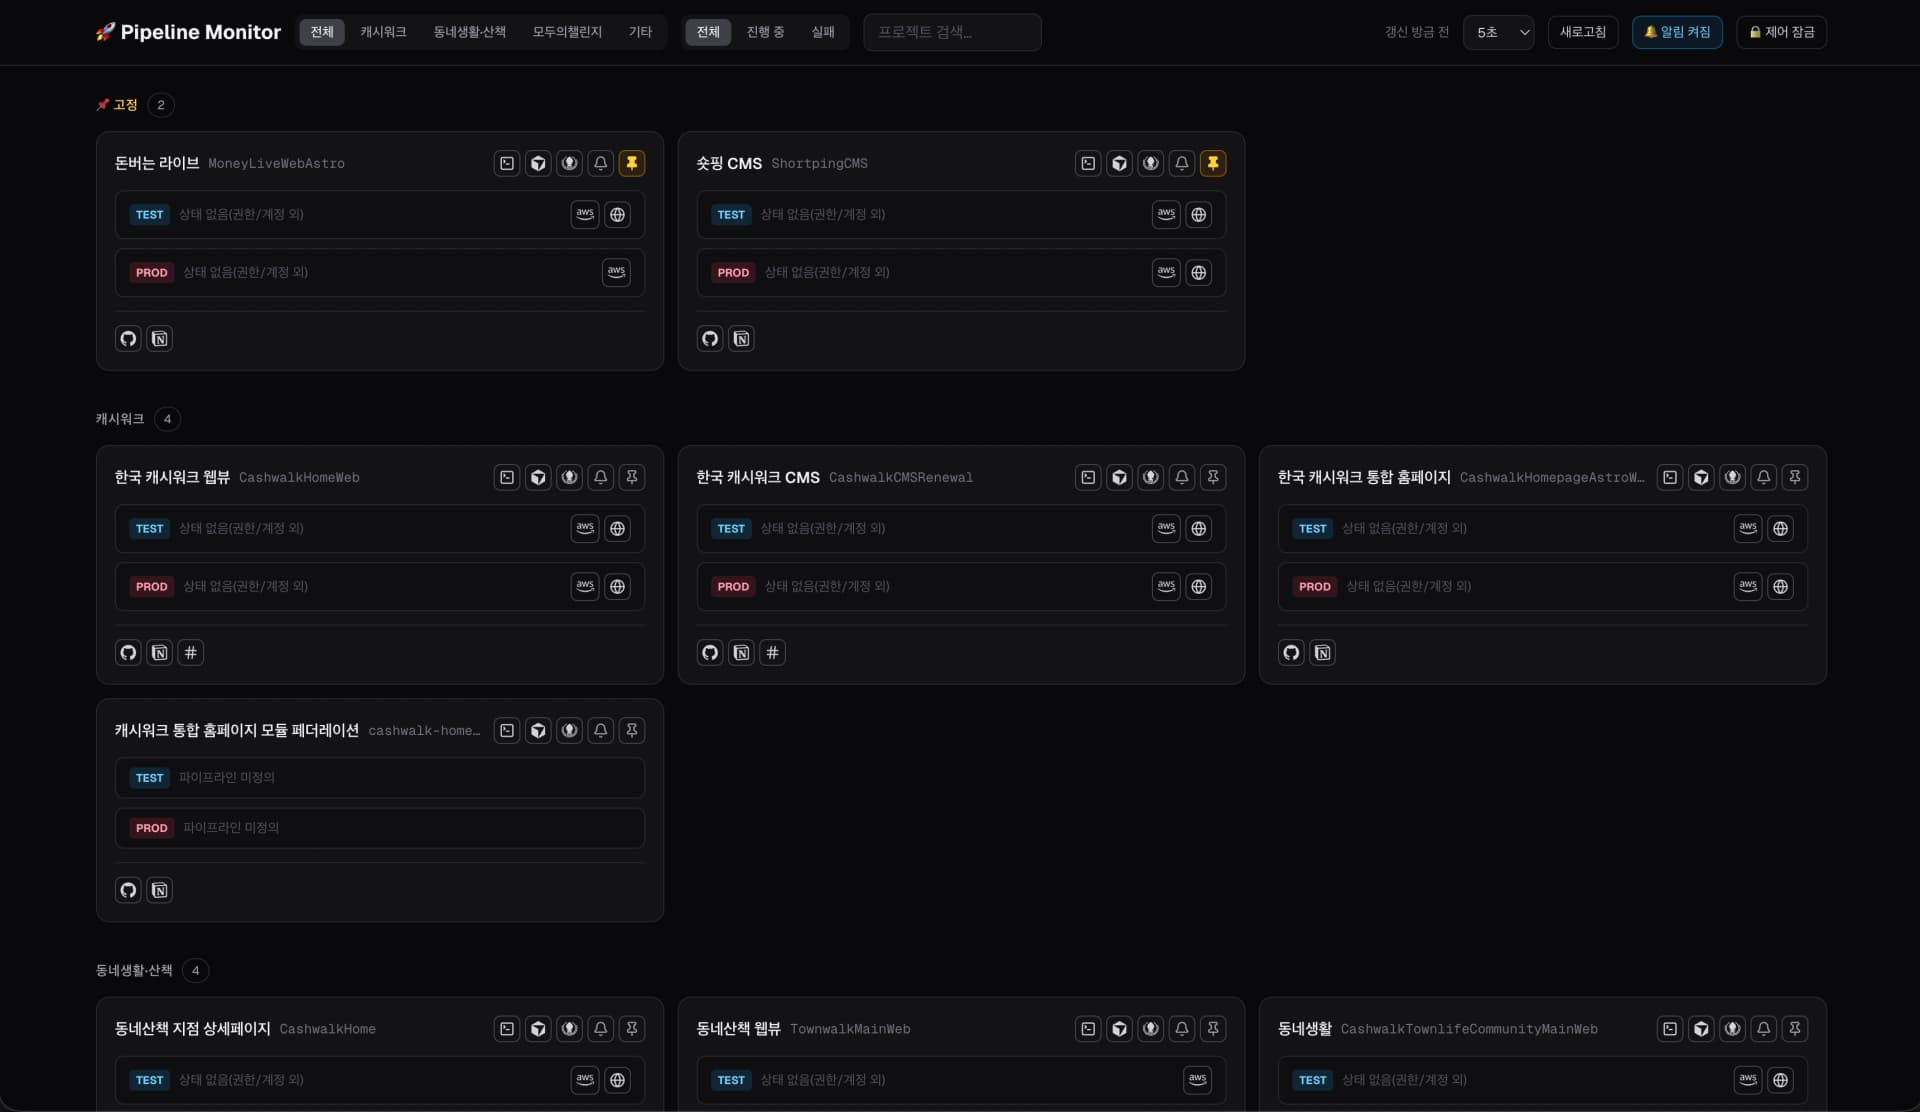
Task: Pin the 한국 캐시워크 통합 홈페이지 card
Action: [1795, 477]
